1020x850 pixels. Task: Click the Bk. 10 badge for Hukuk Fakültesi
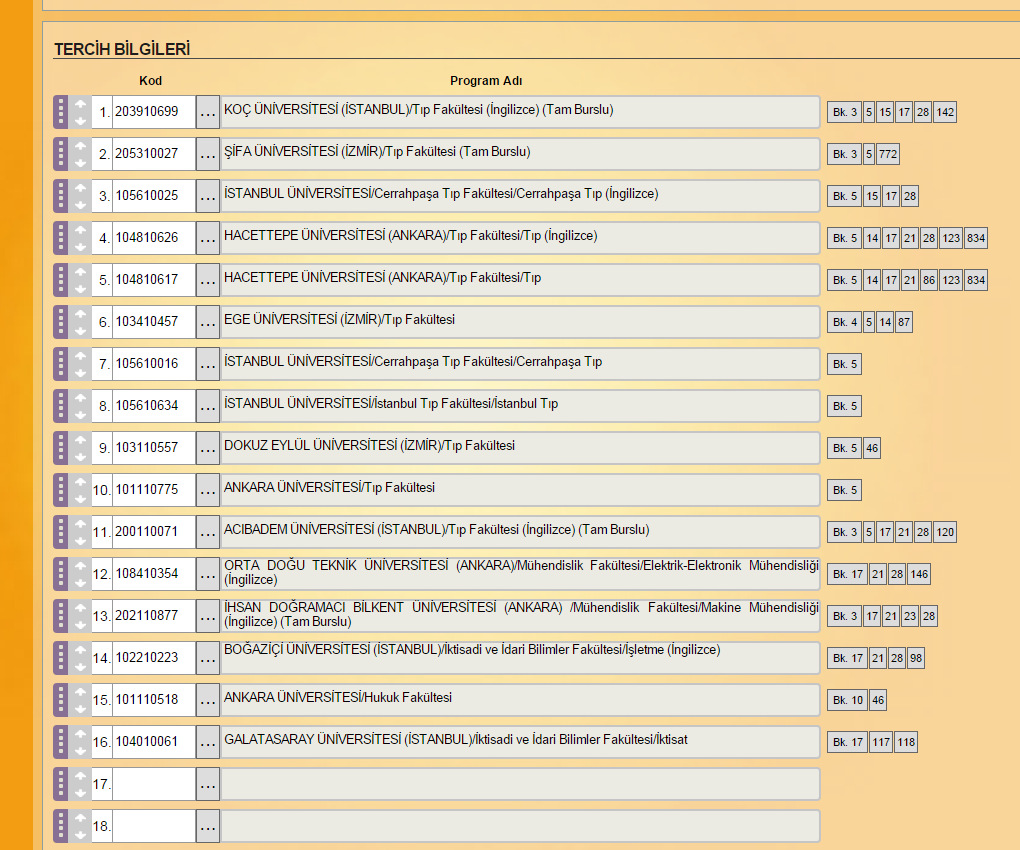coord(847,700)
